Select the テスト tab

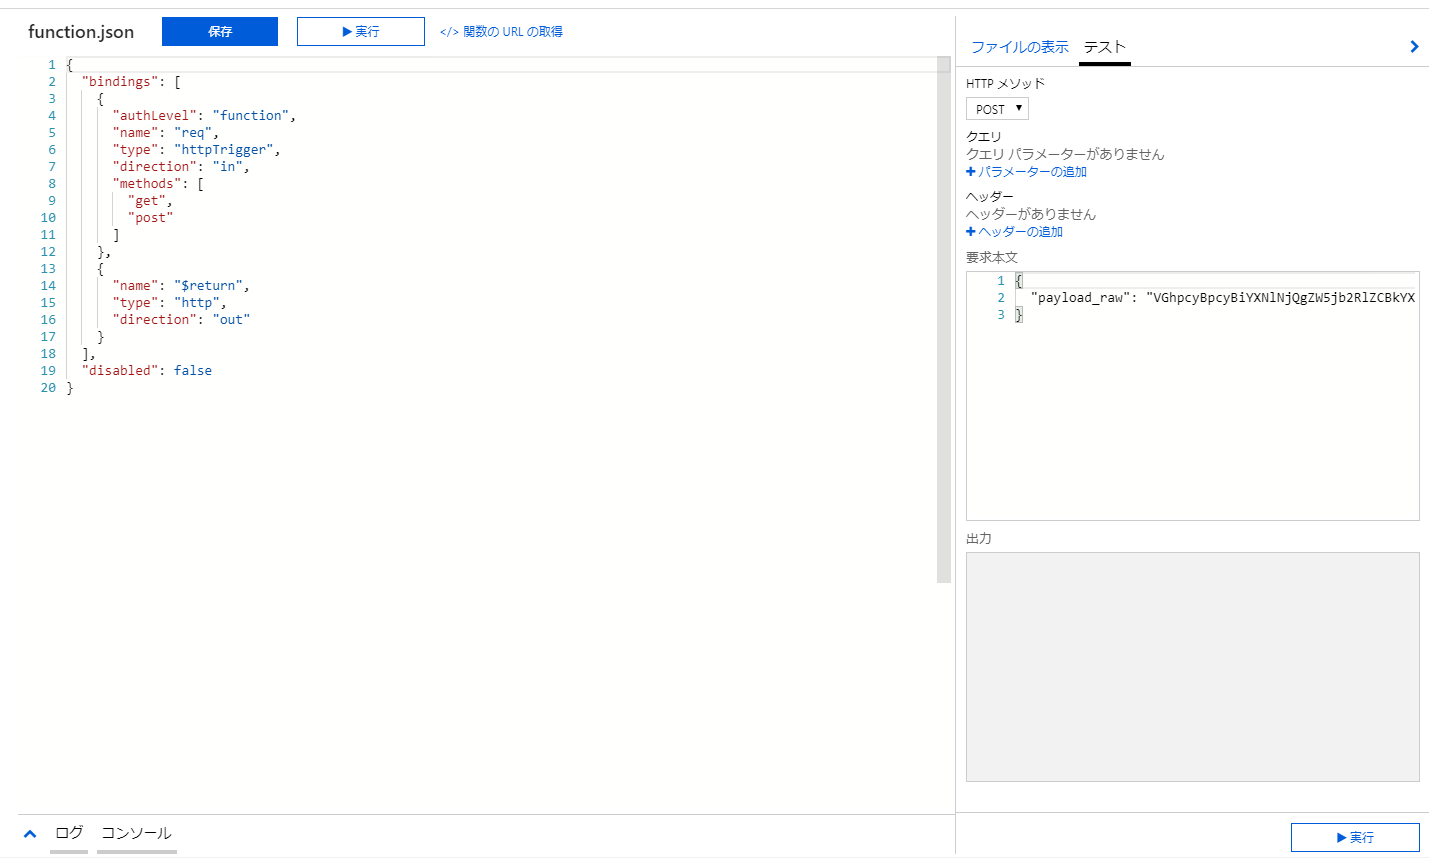coord(1105,47)
